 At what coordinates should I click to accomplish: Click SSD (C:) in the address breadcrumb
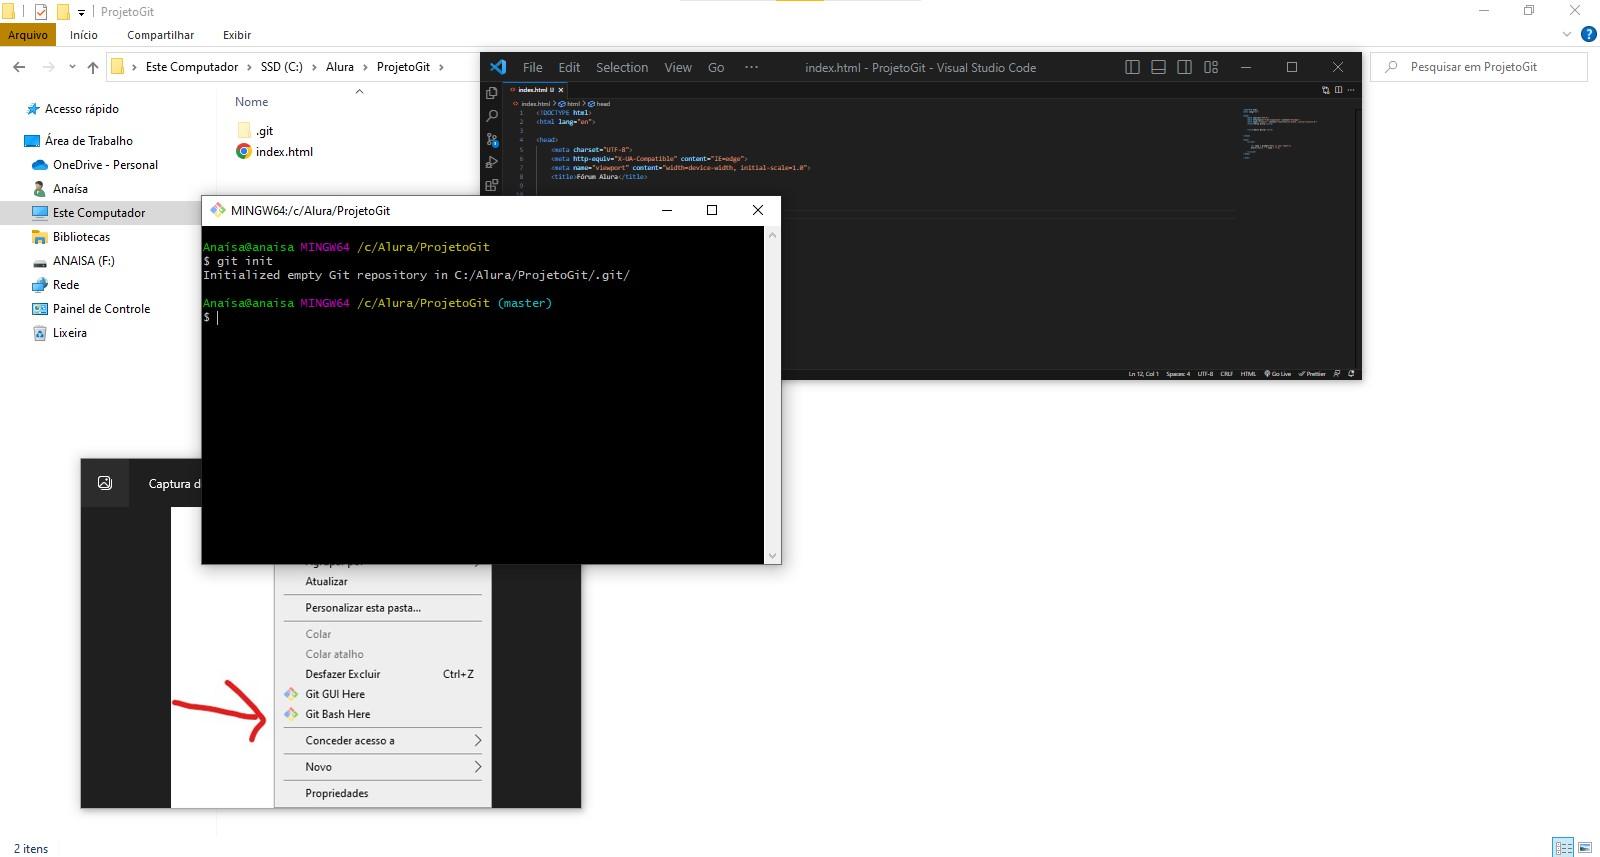click(281, 67)
